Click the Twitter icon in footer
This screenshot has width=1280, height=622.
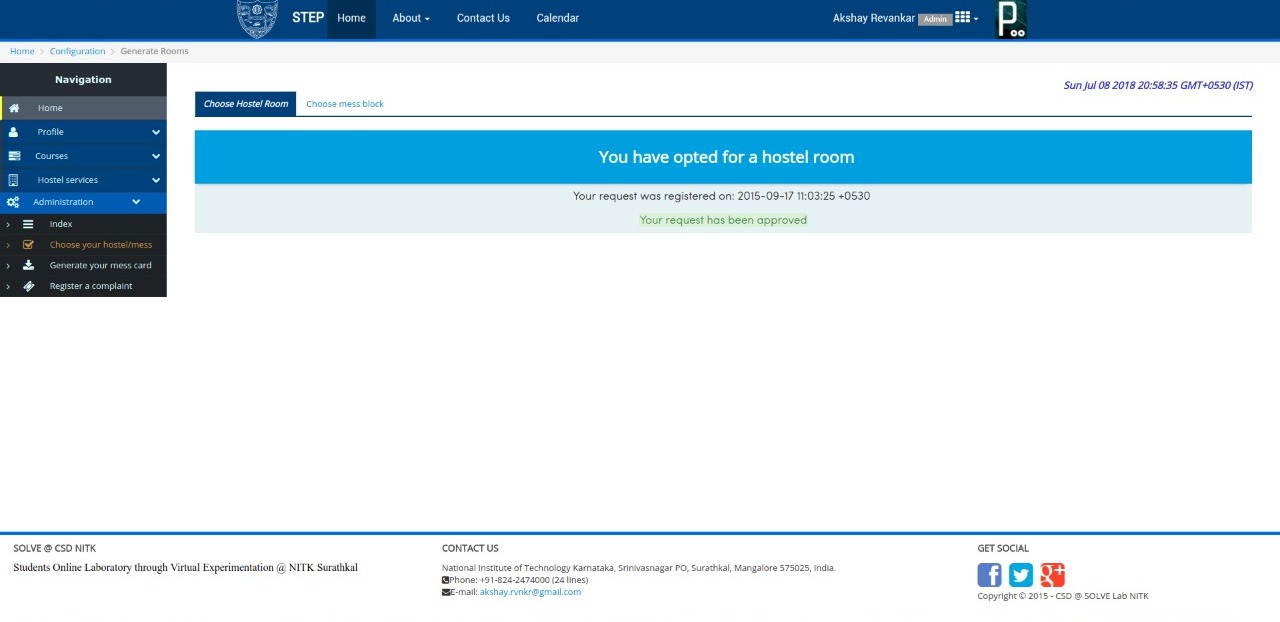[x=1020, y=575]
